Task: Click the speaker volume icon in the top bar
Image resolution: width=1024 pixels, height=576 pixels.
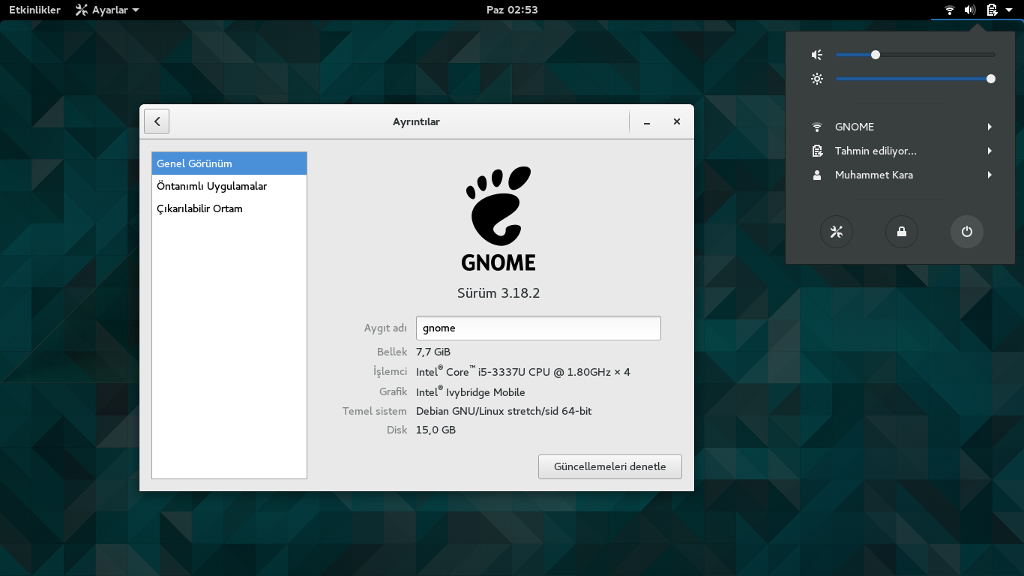Action: 970,10
